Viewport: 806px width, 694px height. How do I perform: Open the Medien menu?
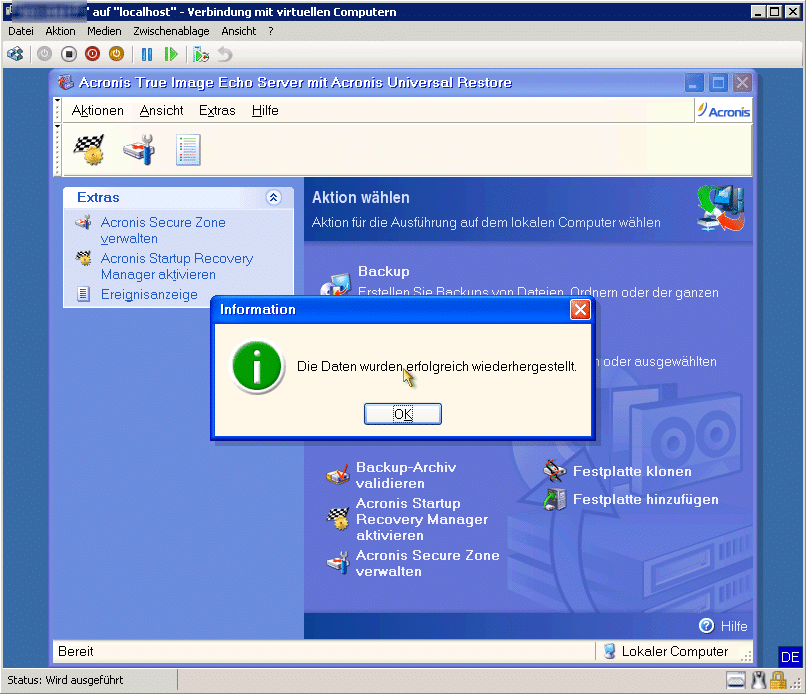pyautogui.click(x=104, y=31)
